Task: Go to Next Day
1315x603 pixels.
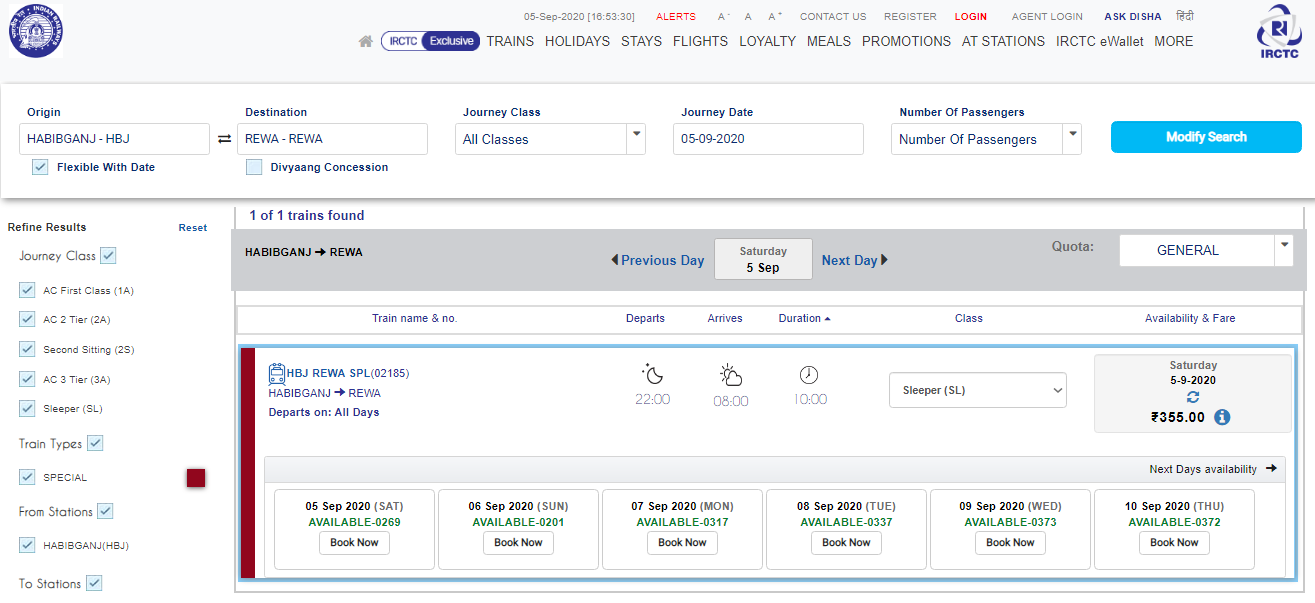Action: (x=855, y=260)
